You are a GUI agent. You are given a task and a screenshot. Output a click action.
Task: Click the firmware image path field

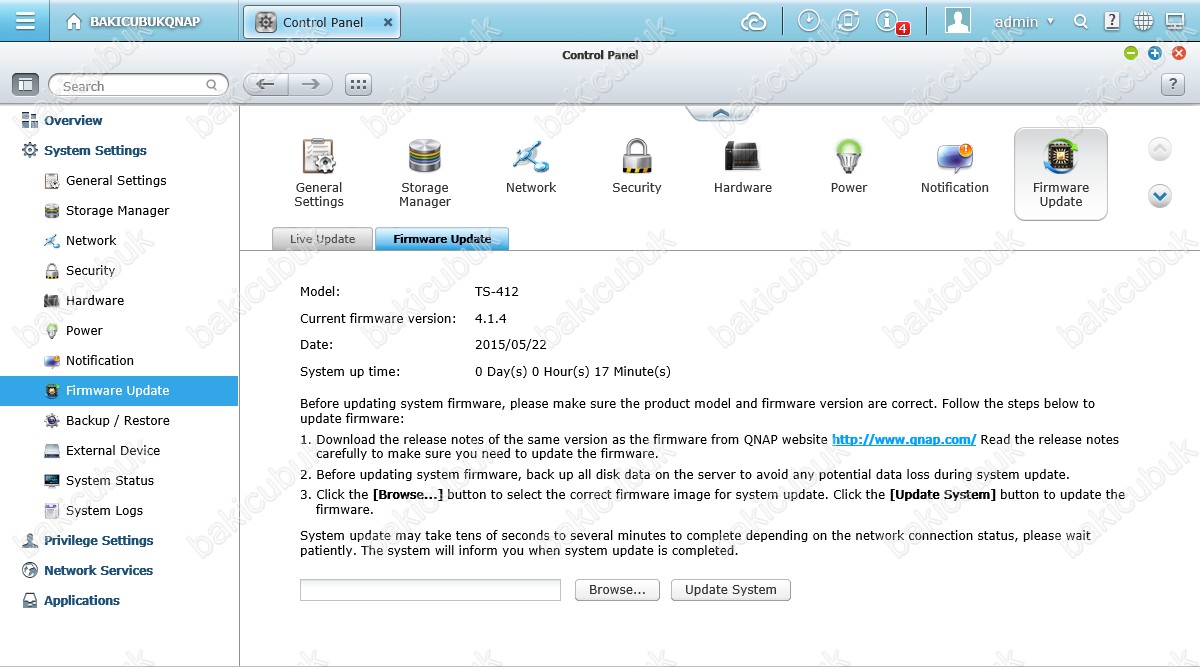430,590
